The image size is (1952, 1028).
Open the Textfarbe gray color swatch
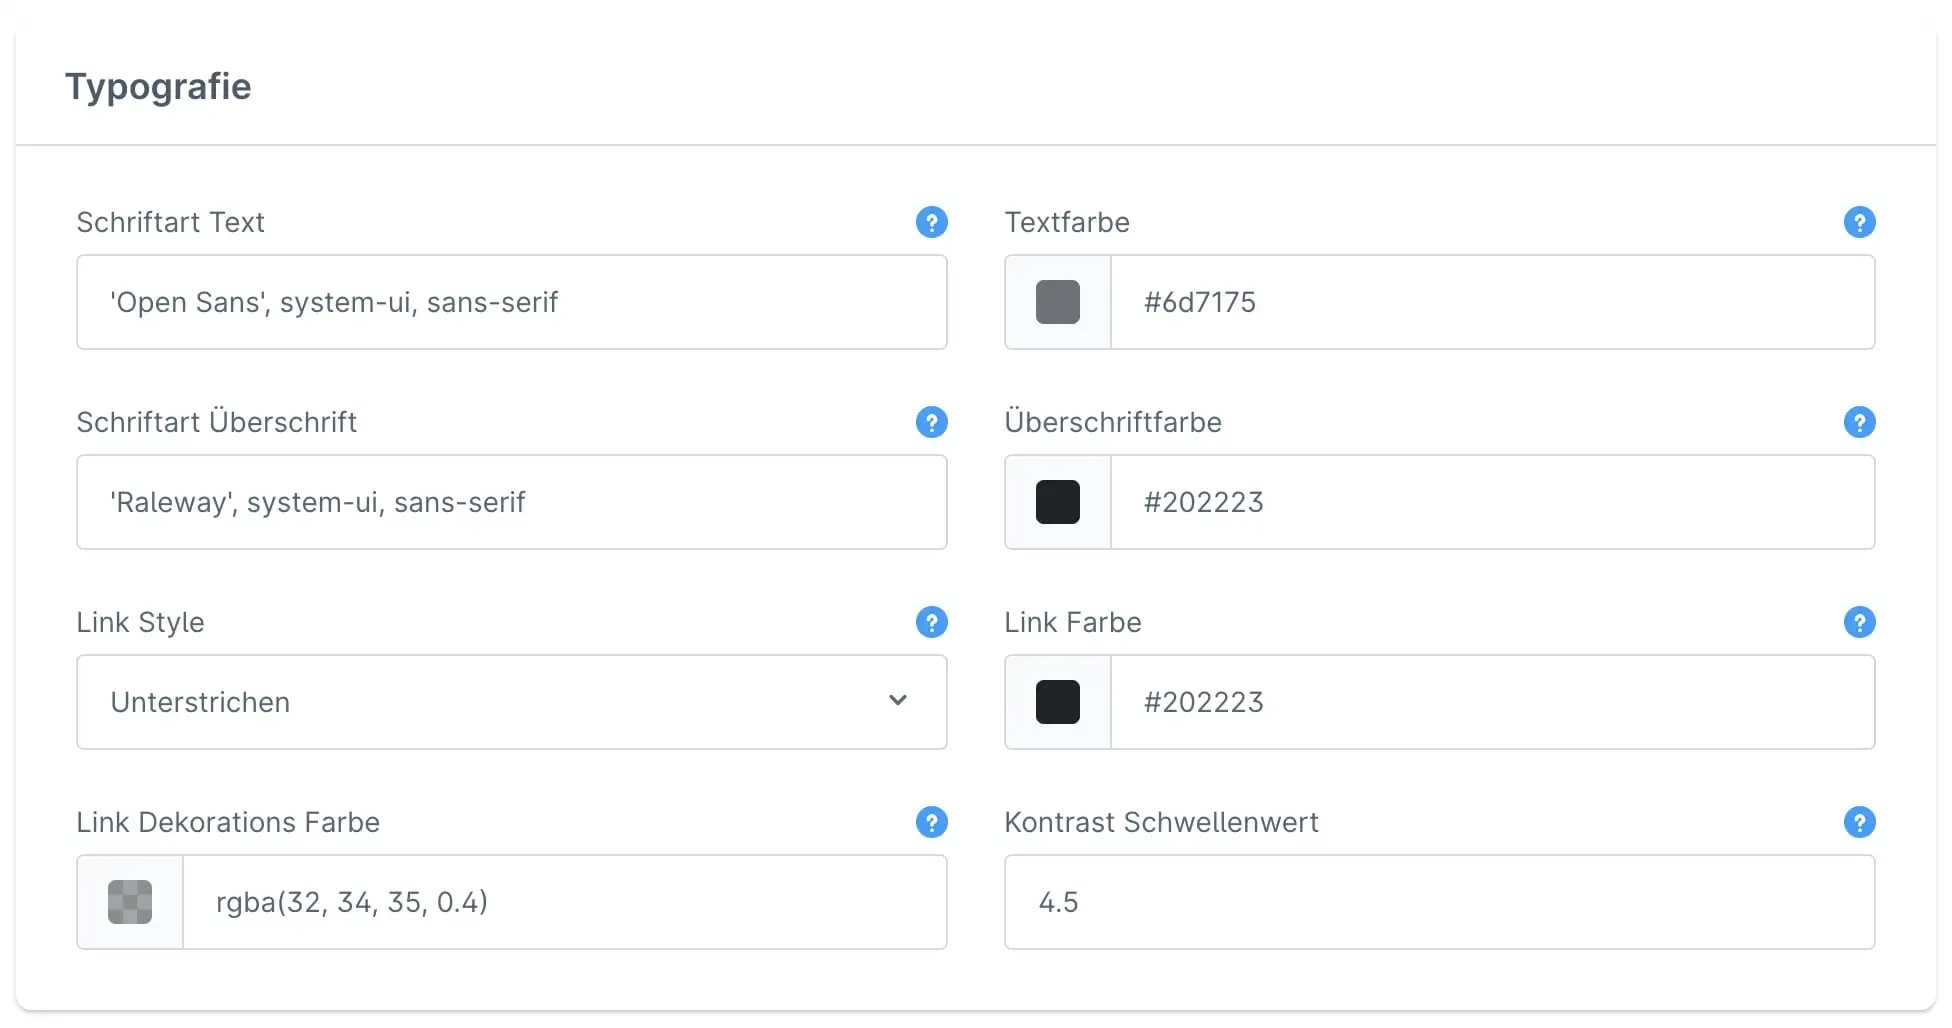pyautogui.click(x=1057, y=302)
